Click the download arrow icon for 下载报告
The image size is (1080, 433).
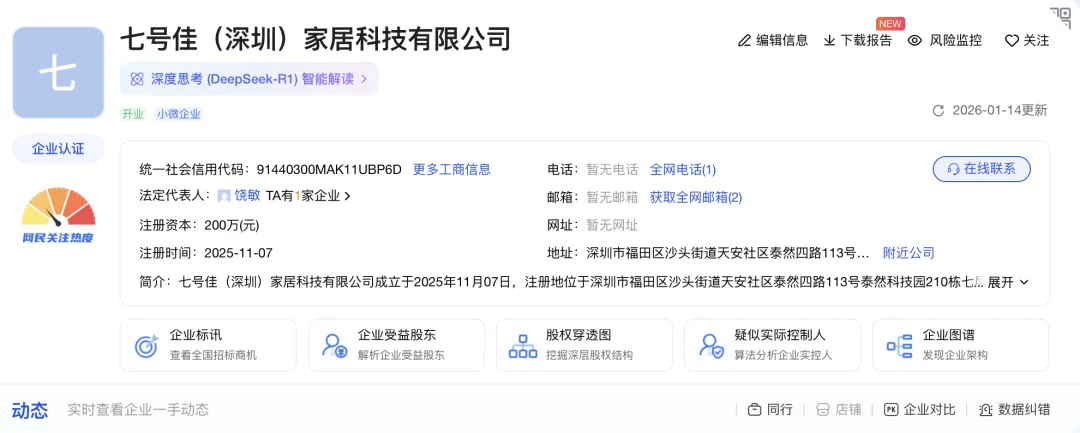click(829, 41)
